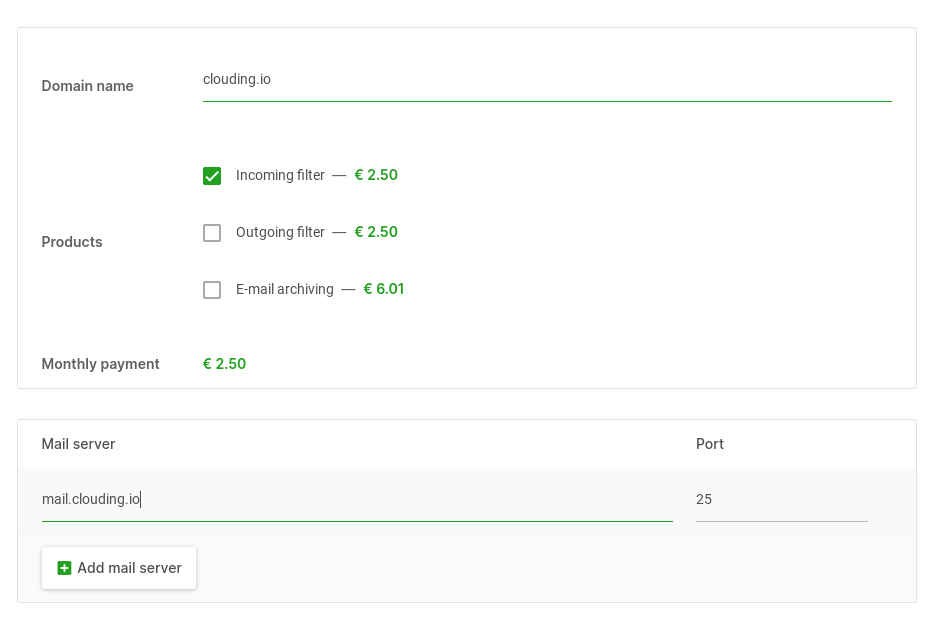Click the Outgoing filter € 2.50 price
Screen dimensions: 936x618
coord(376,232)
